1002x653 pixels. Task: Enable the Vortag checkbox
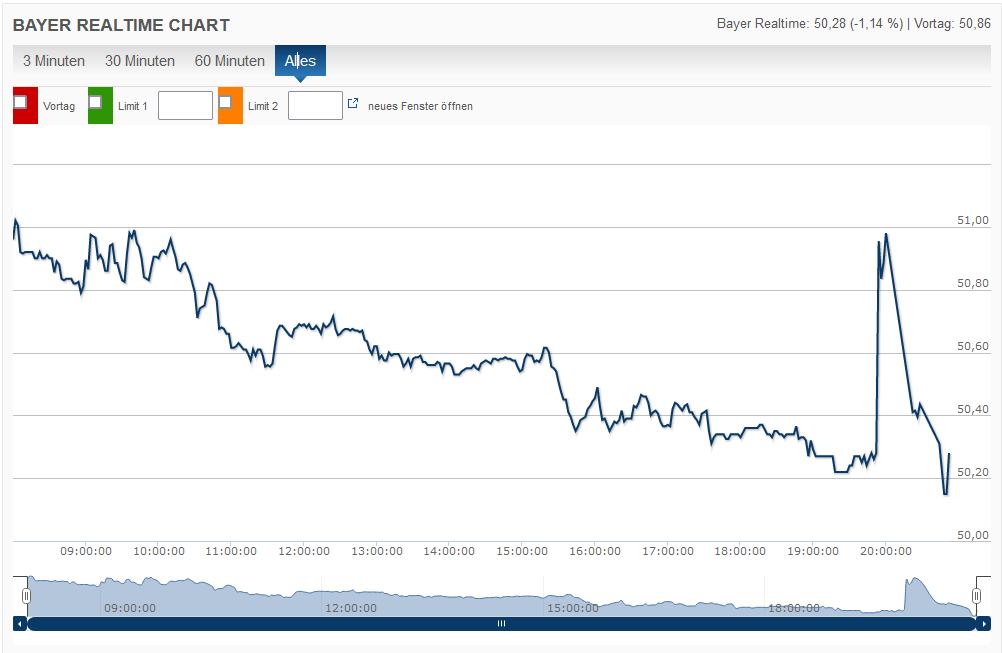(x=20, y=102)
